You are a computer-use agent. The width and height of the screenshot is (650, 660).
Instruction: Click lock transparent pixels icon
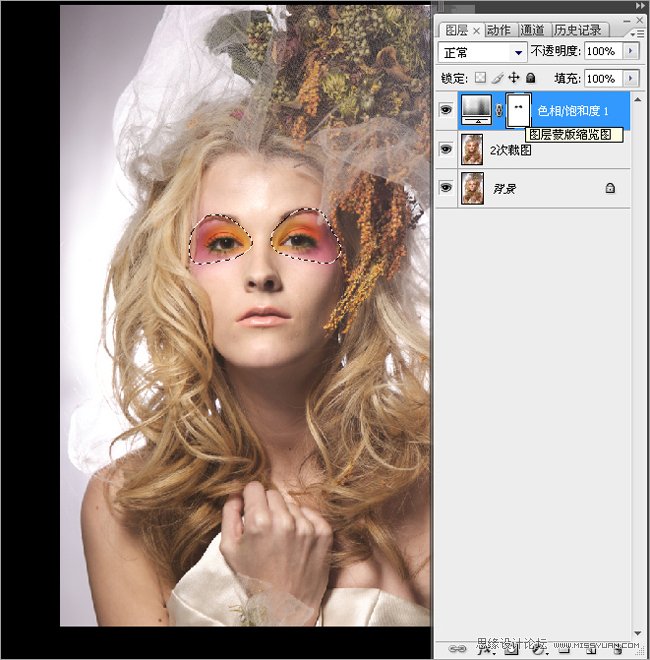[480, 78]
